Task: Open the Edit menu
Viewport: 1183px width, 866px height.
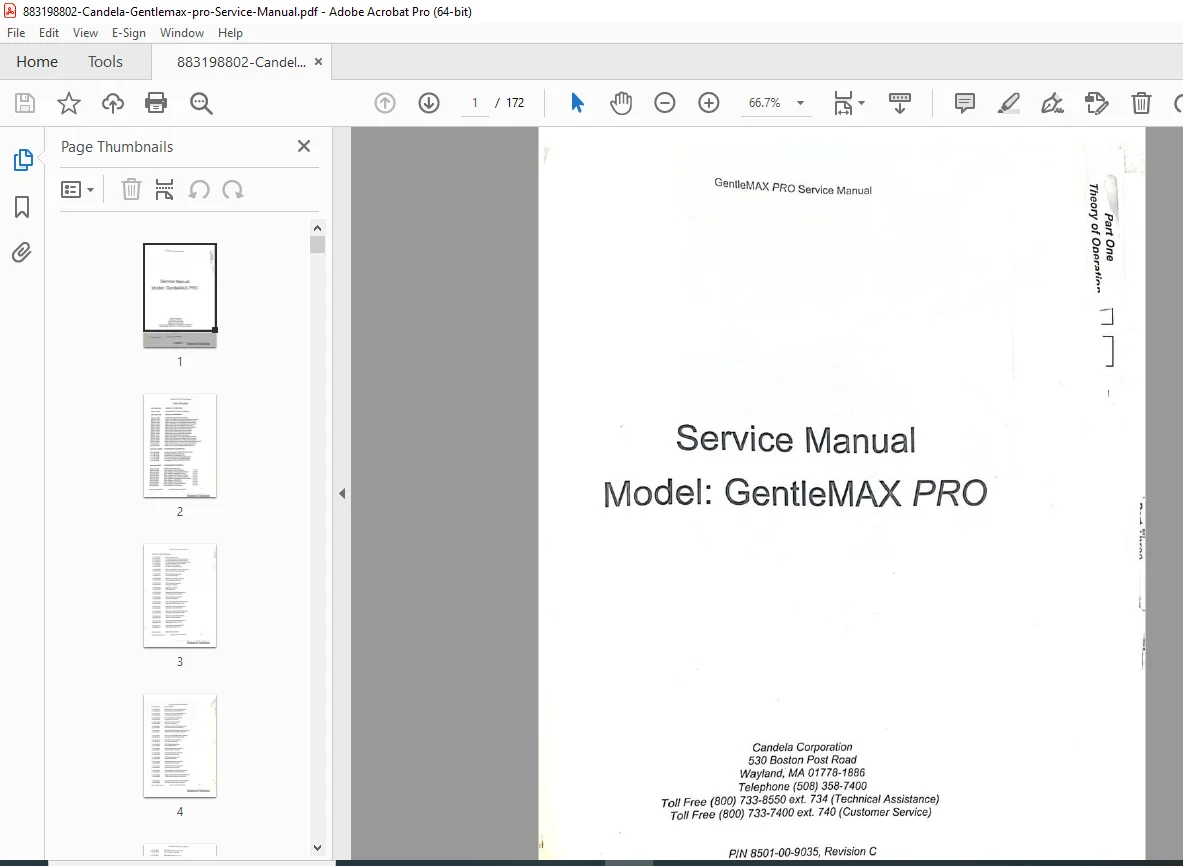Action: point(49,32)
